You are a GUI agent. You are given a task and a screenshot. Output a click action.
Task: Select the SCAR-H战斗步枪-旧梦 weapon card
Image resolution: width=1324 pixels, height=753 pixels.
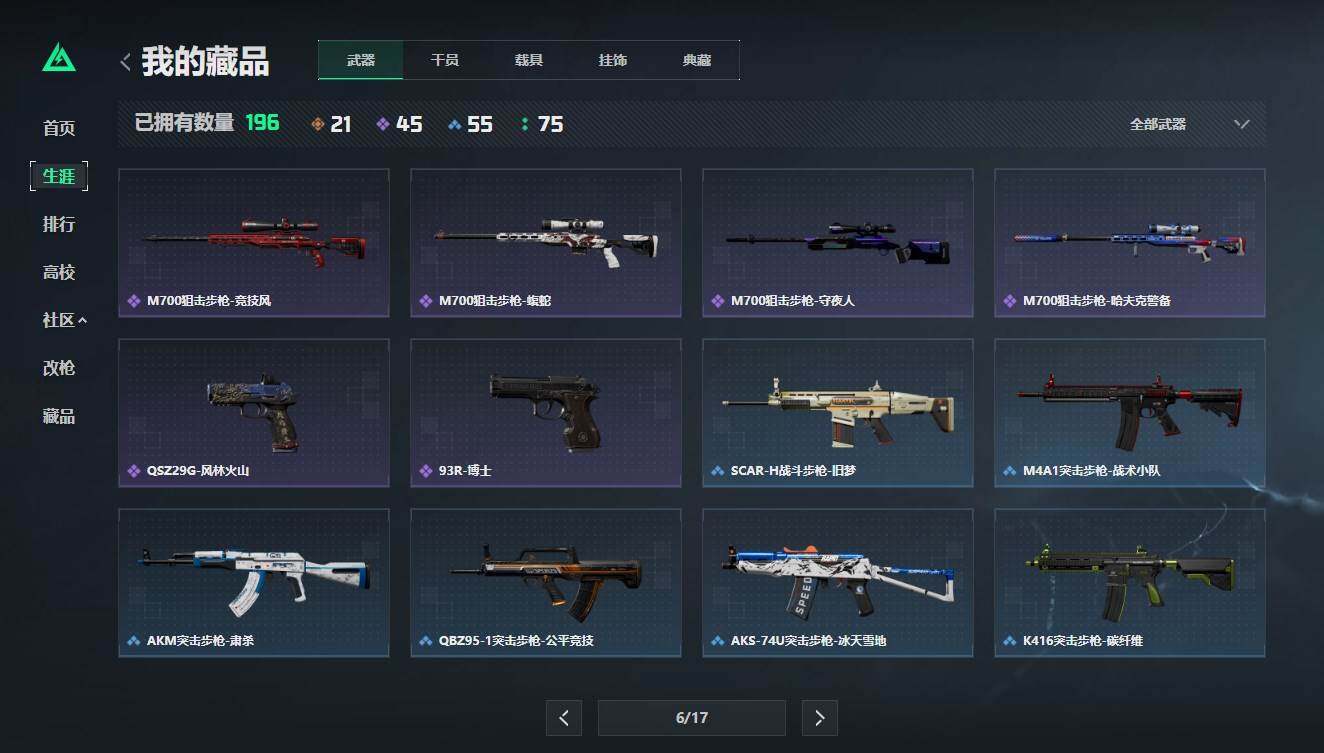click(x=838, y=413)
